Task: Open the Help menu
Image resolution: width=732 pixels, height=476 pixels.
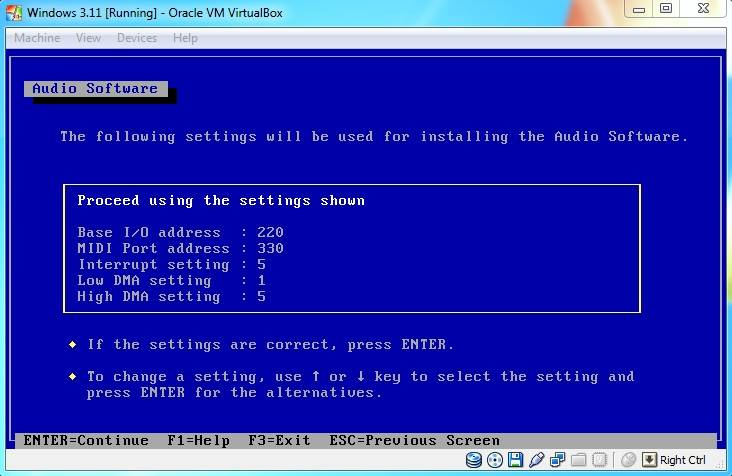Action: pos(185,38)
